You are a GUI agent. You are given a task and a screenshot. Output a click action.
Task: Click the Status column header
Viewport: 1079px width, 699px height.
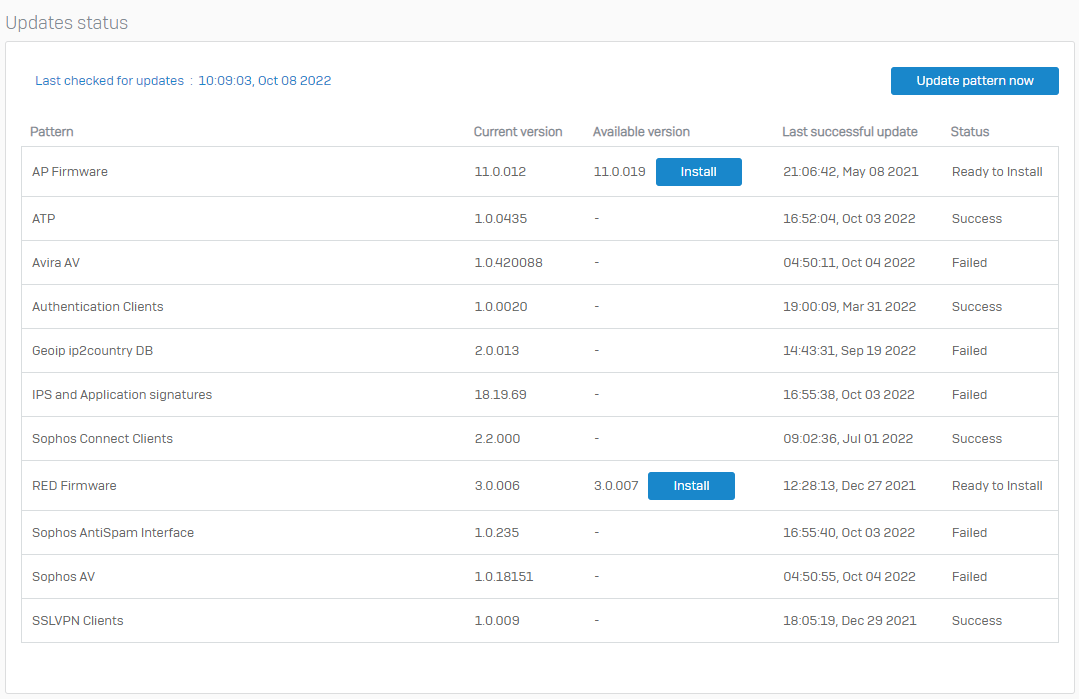pyautogui.click(x=970, y=131)
